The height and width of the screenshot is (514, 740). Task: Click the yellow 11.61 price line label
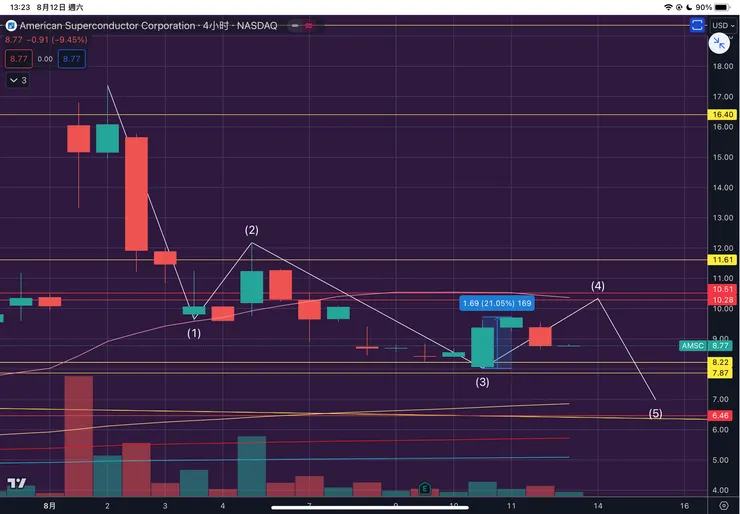click(x=722, y=260)
